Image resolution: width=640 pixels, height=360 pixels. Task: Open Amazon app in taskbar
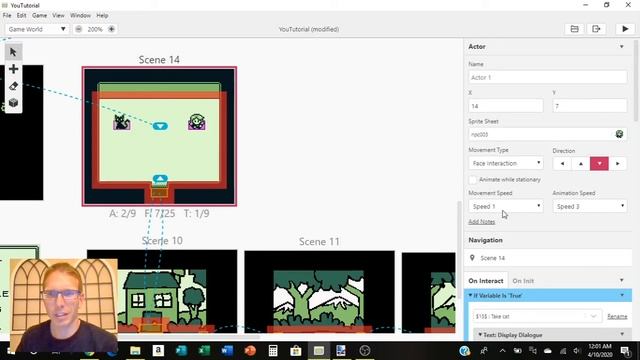pyautogui.click(x=158, y=351)
